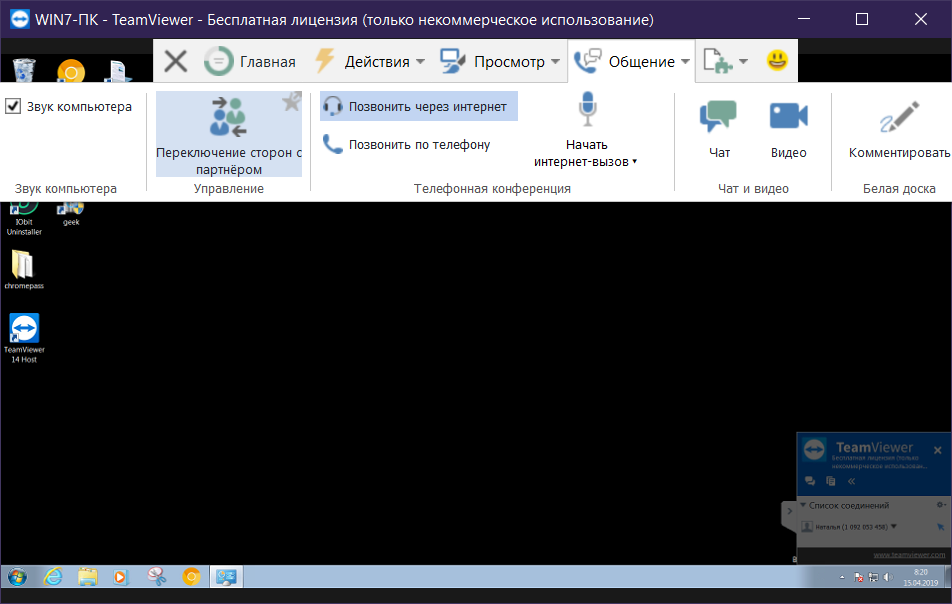Open www.teamviewer.com link in panel

tap(909, 554)
